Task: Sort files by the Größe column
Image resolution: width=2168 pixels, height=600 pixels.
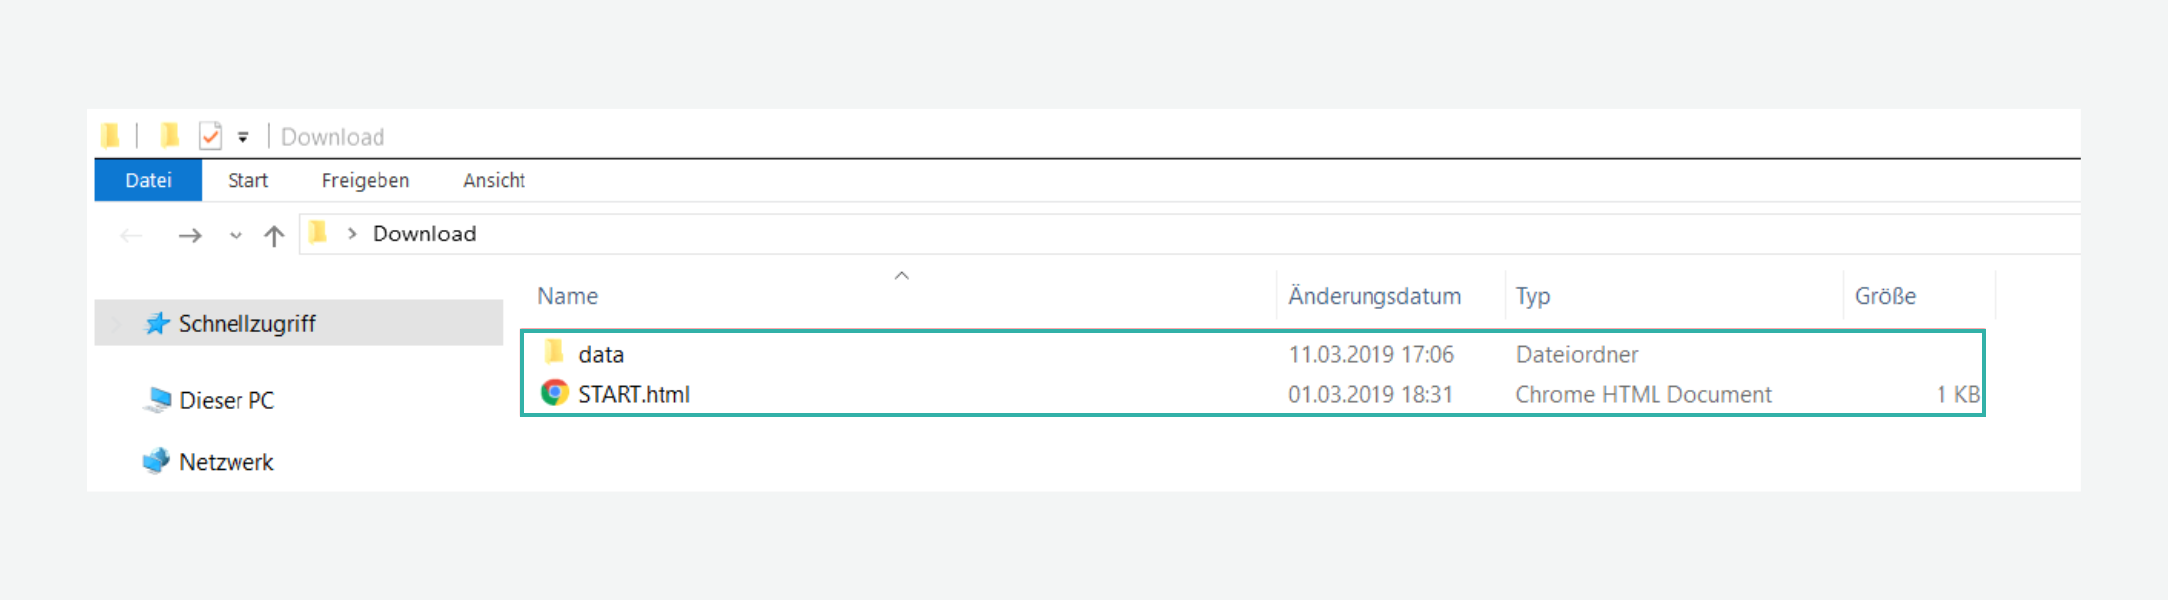Action: 1885,296
